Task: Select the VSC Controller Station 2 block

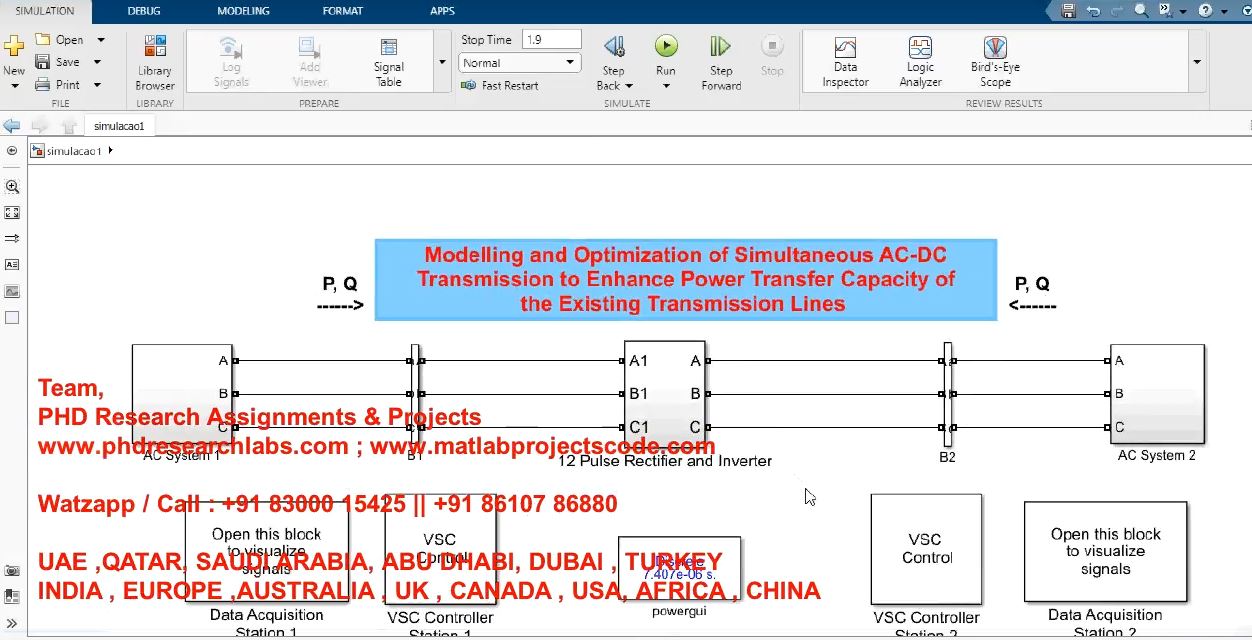Action: (x=926, y=549)
